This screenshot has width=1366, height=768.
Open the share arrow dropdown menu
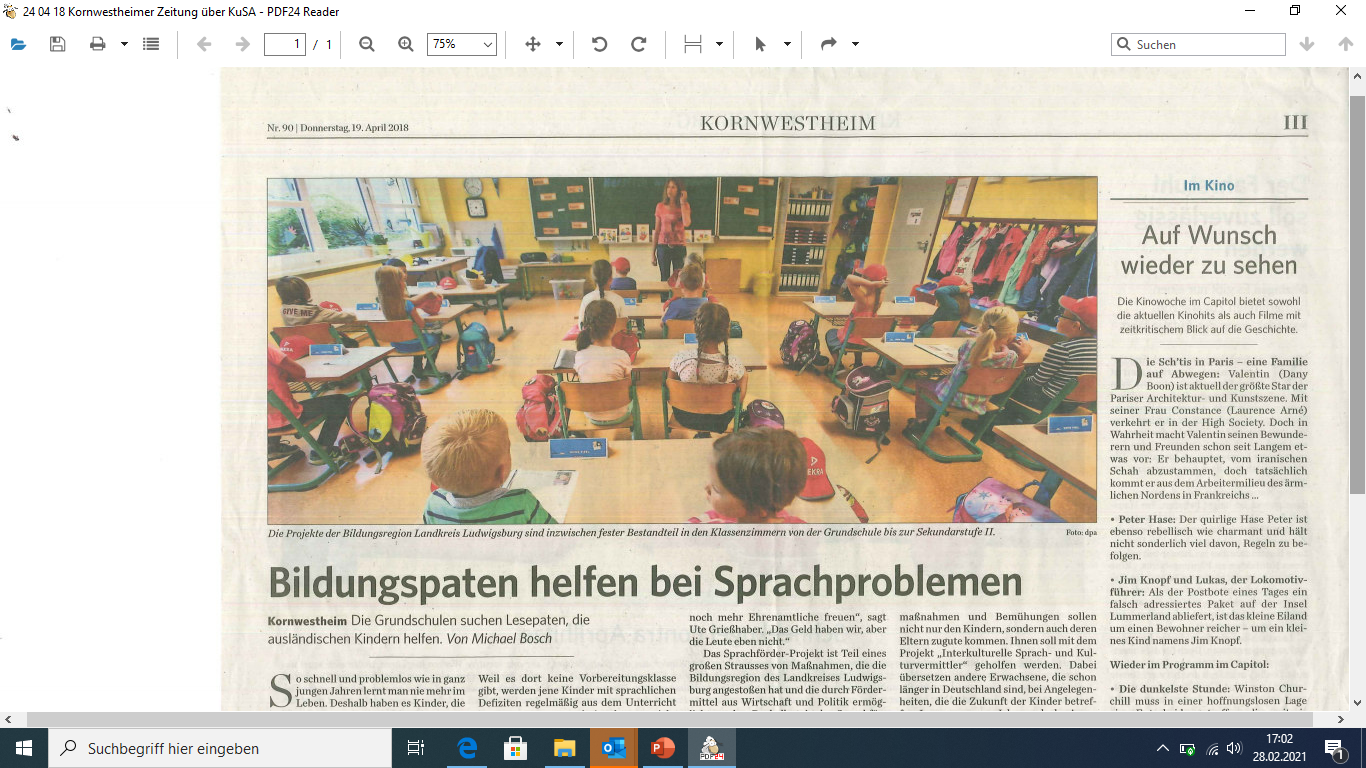coord(855,44)
